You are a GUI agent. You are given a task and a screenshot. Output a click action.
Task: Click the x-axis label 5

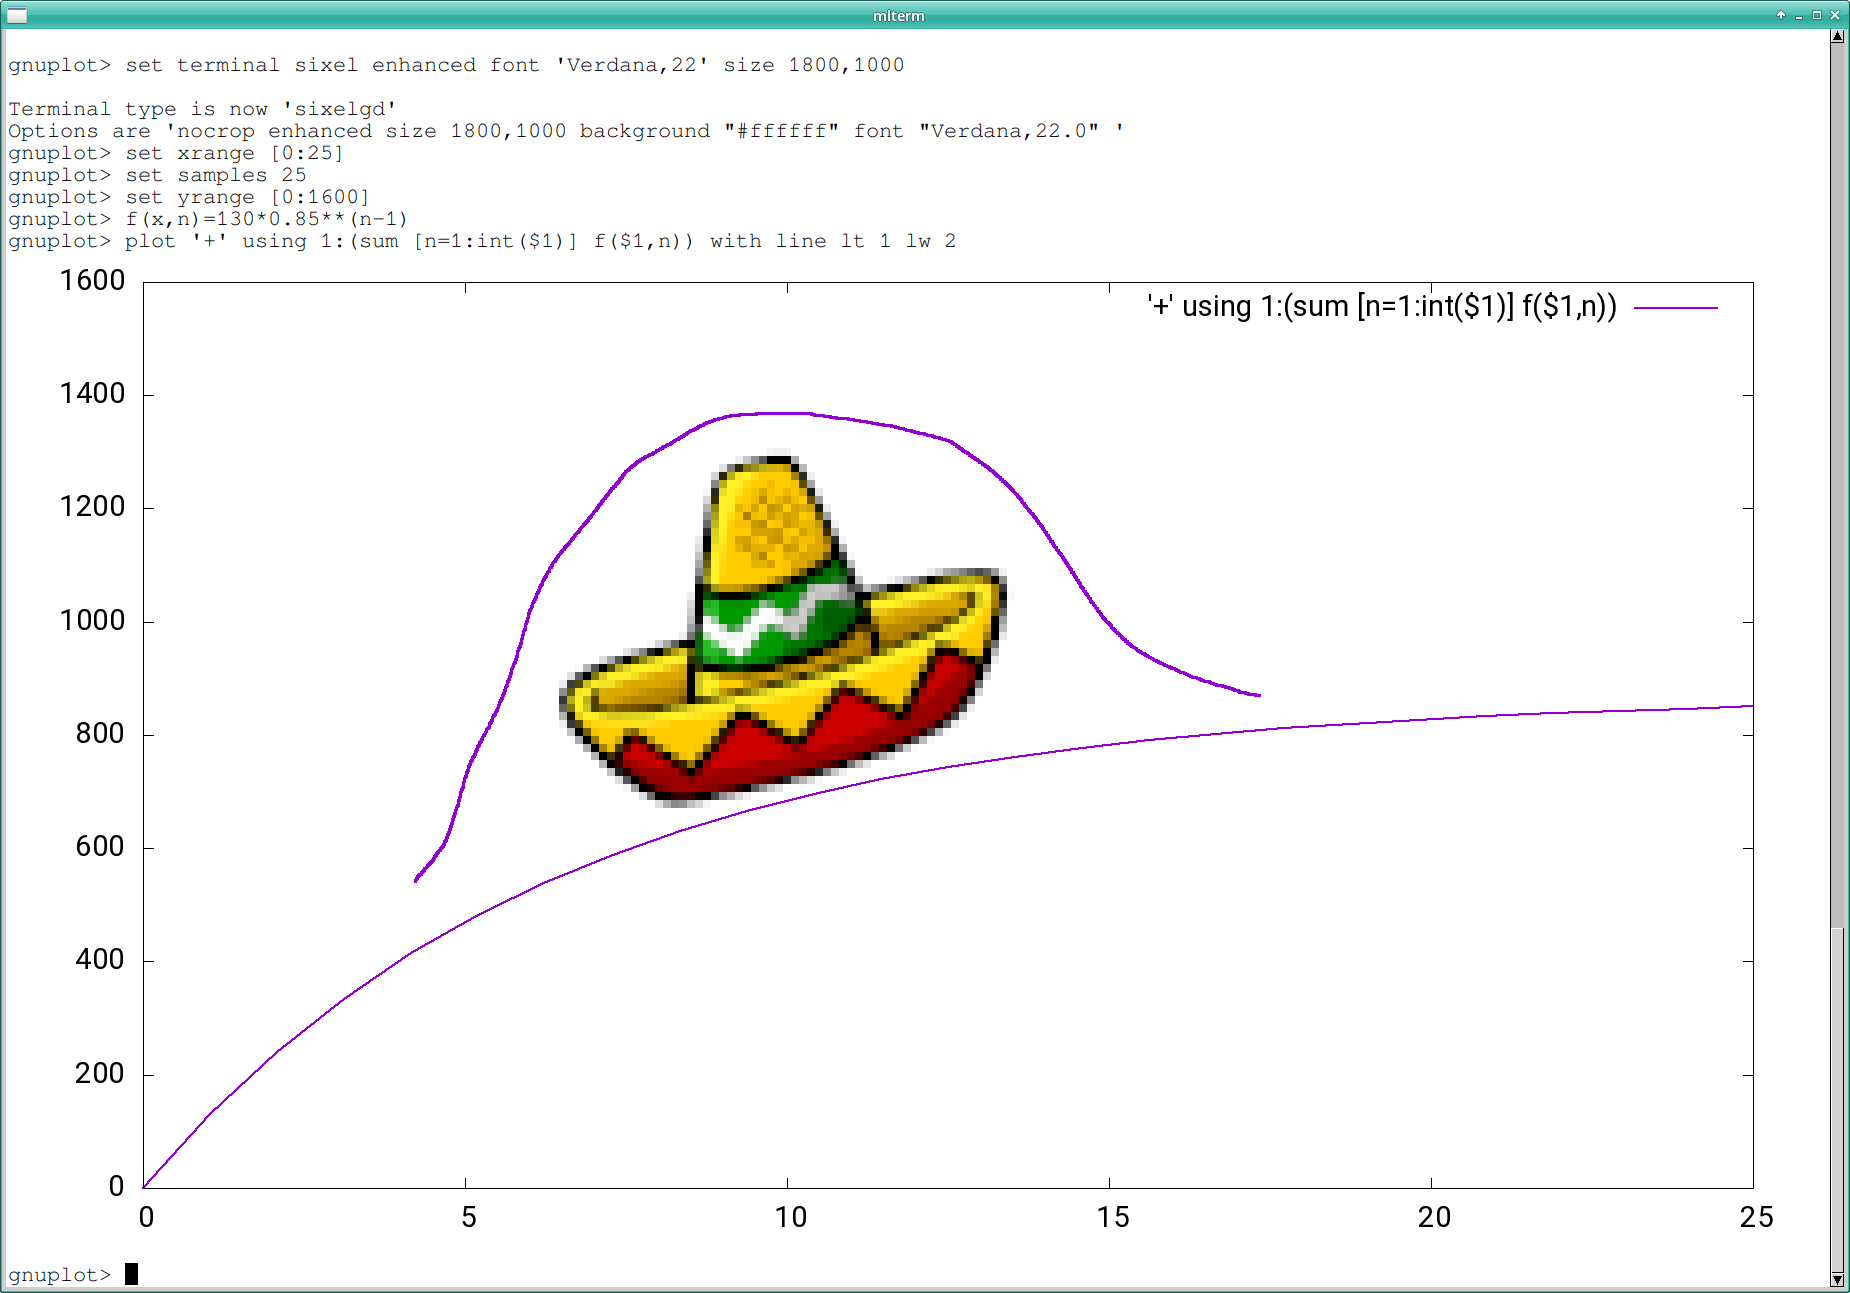469,1217
